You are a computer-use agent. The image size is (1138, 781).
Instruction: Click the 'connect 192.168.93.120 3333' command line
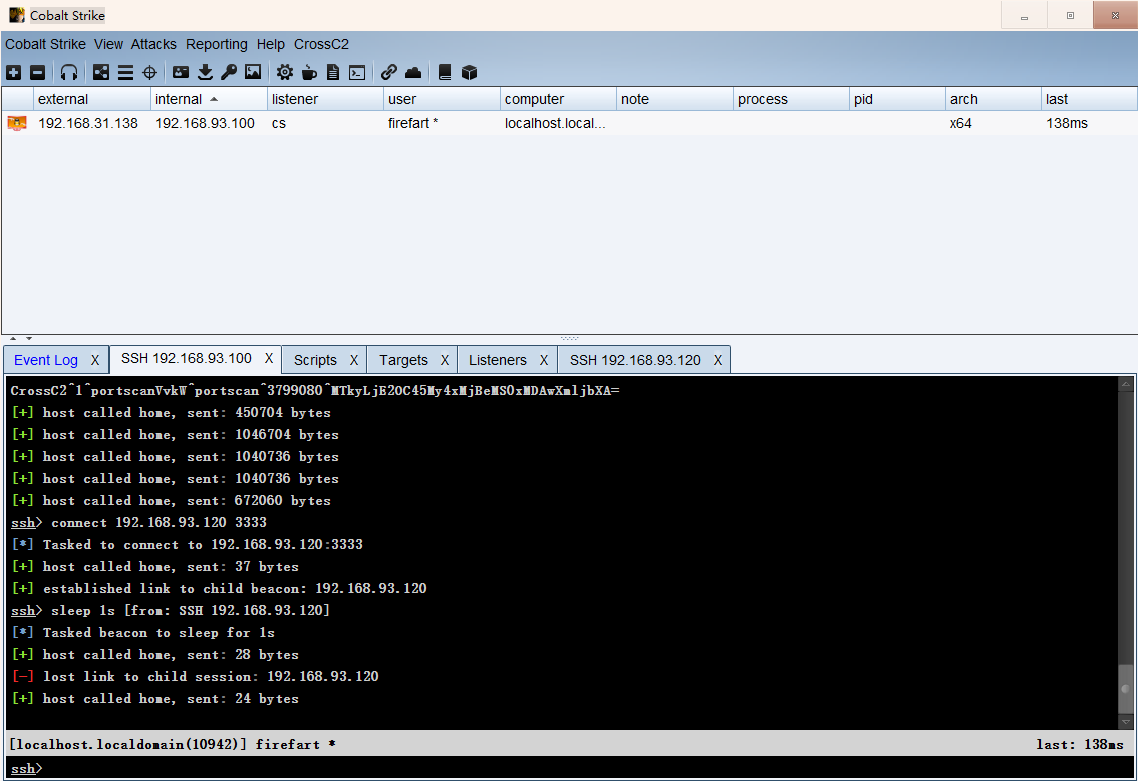139,523
